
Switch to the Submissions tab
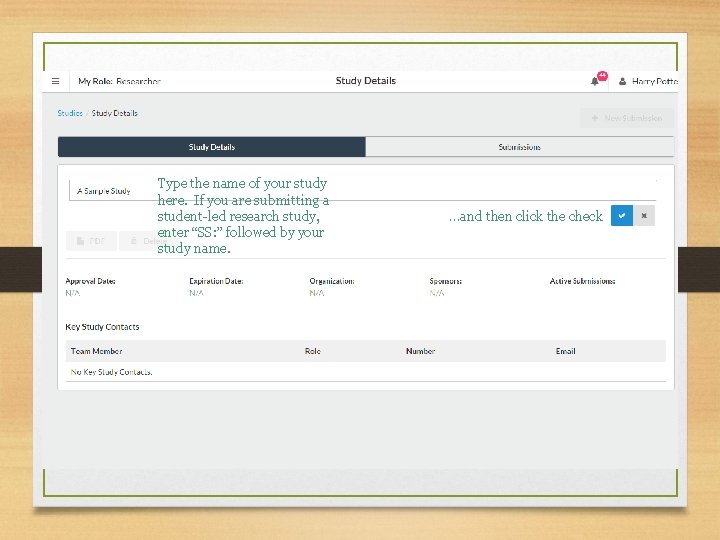(x=519, y=147)
